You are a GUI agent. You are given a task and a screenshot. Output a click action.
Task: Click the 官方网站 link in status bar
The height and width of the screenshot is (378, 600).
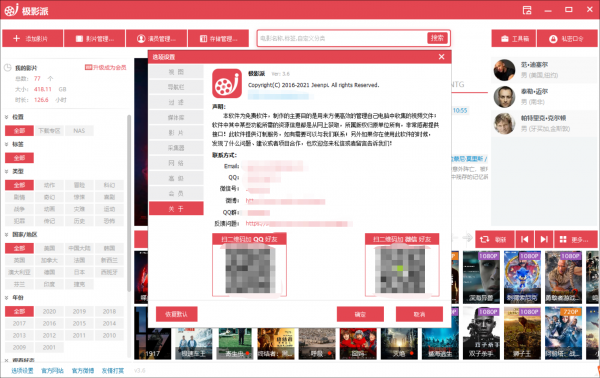(52, 371)
